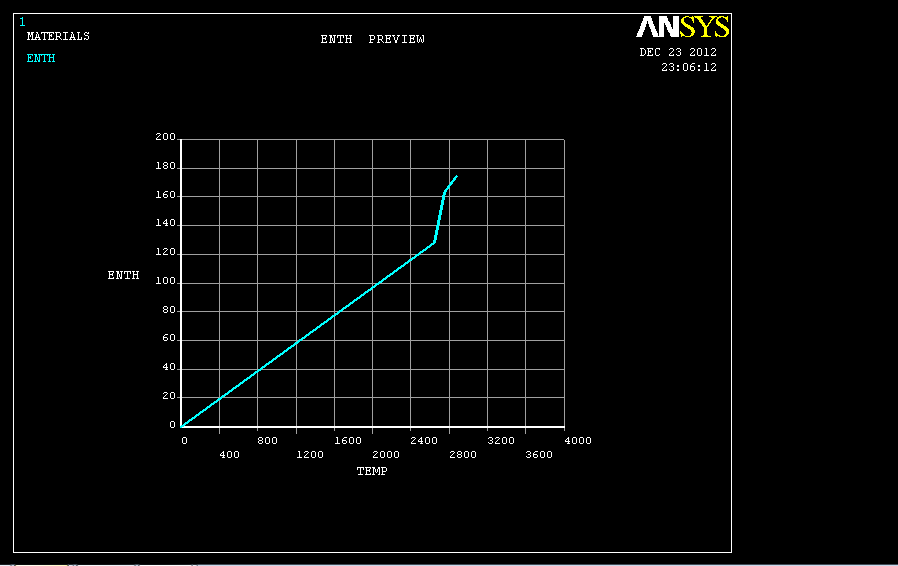
Task: Click the 1200 tick label on TEMP axis
Action: tap(310, 454)
